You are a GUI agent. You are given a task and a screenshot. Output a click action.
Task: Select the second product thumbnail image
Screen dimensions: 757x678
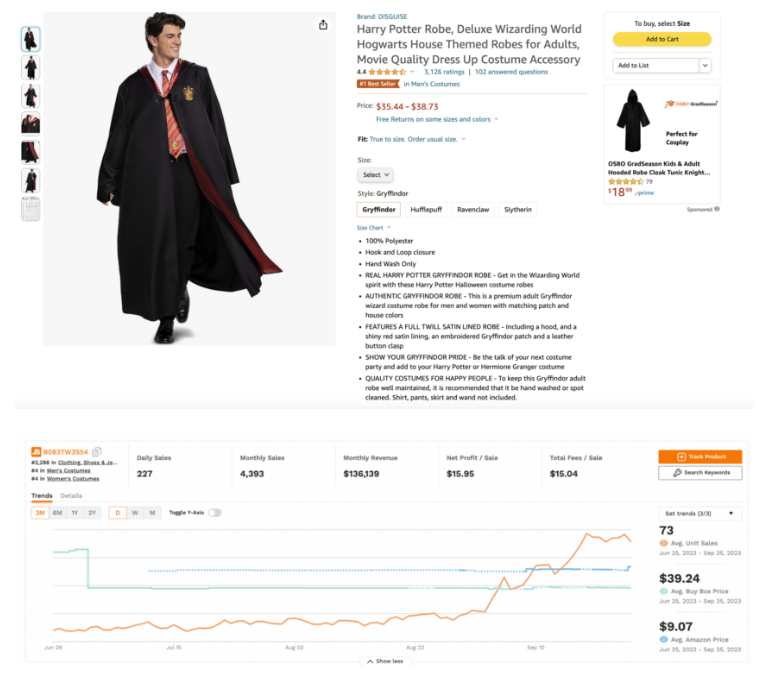tap(31, 68)
